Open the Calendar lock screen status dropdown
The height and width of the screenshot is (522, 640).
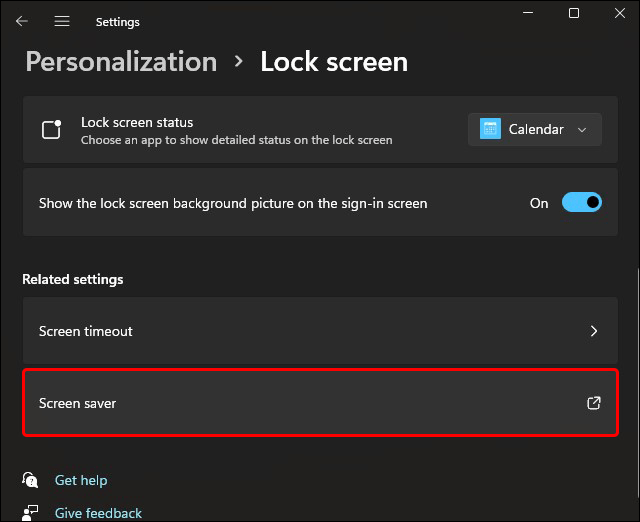(535, 129)
